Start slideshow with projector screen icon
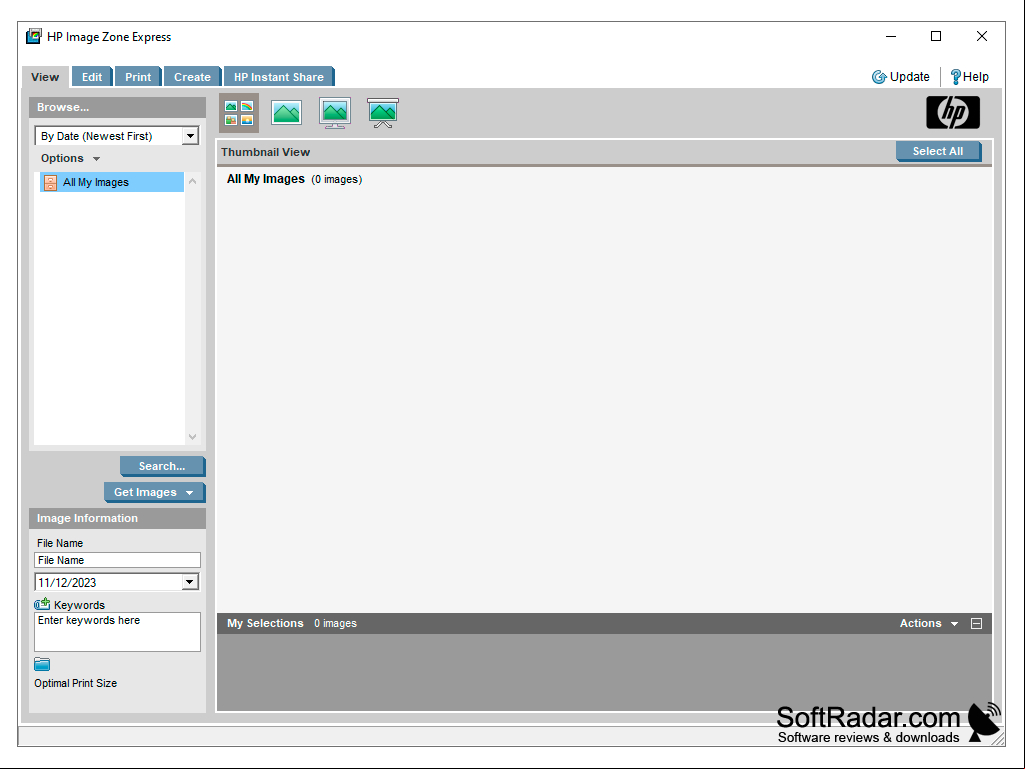Image resolution: width=1025 pixels, height=769 pixels. [383, 112]
